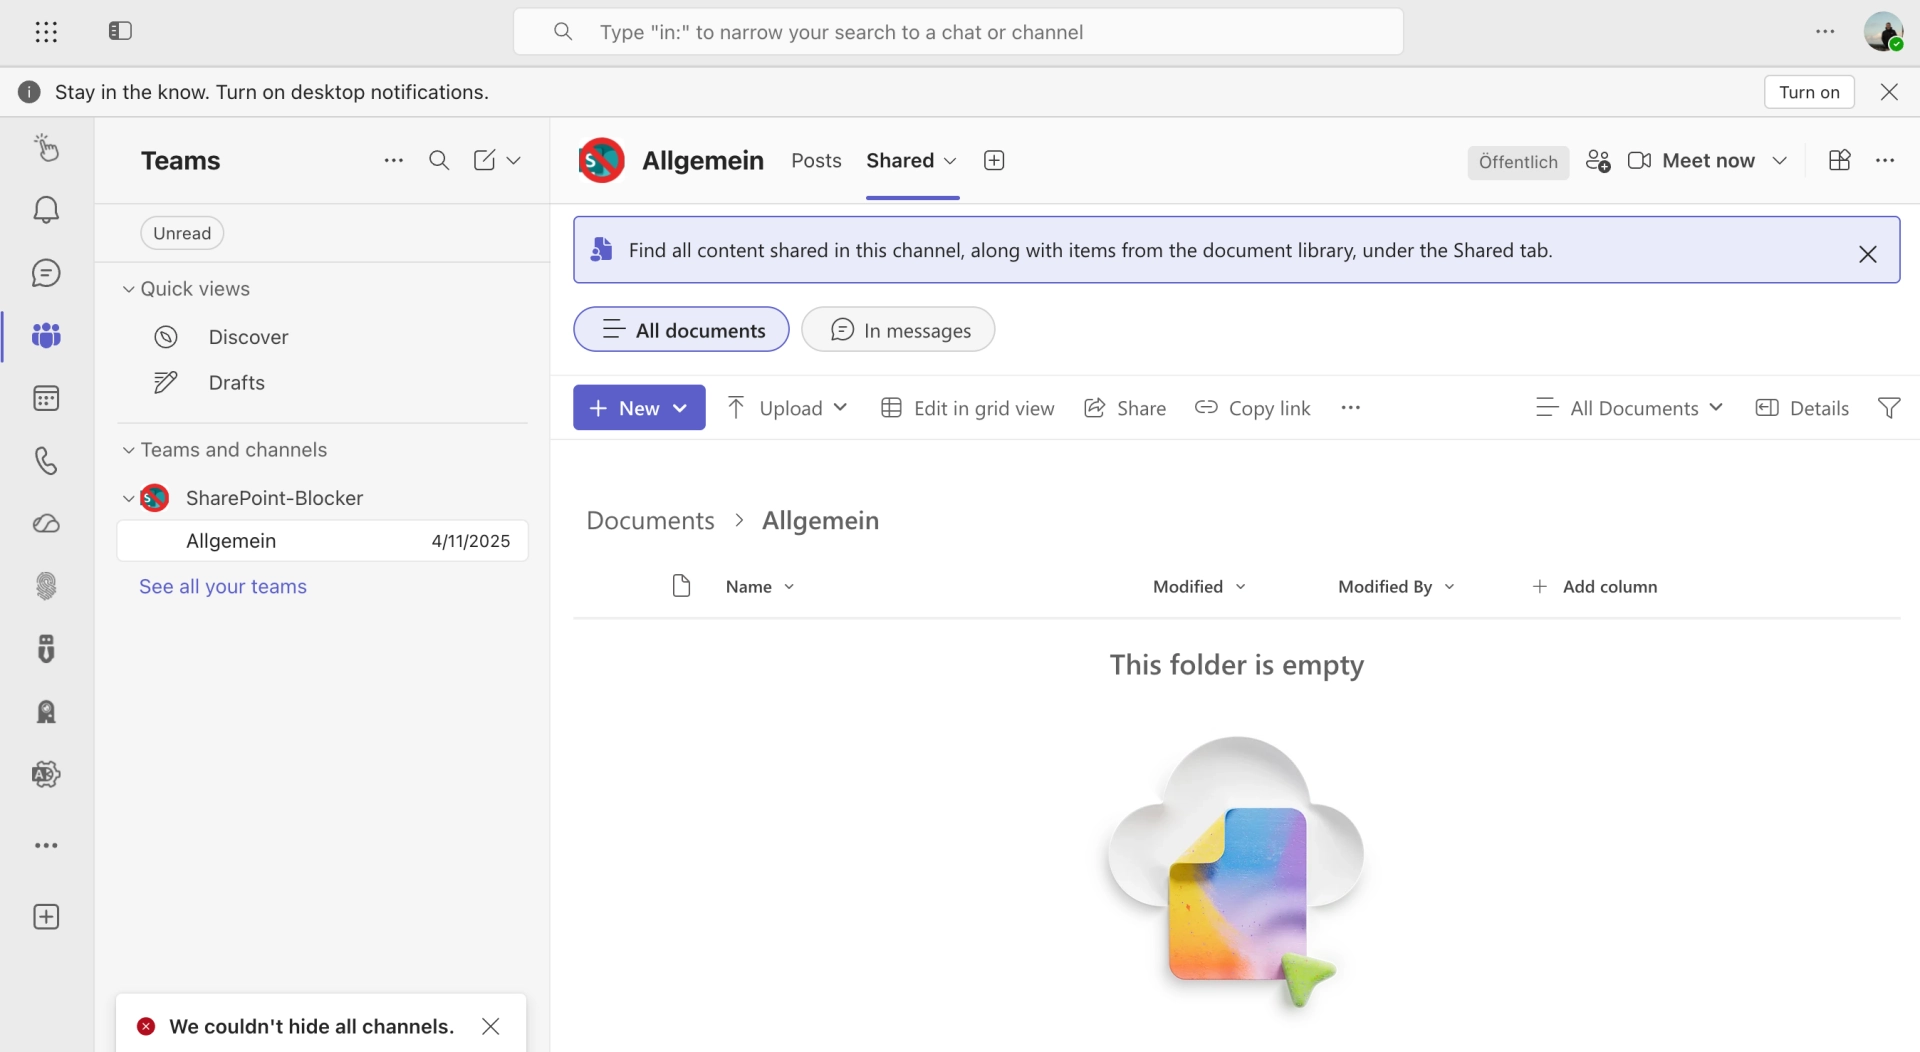1920x1052 pixels.
Task: Click the compose new message icon
Action: pyautogui.click(x=484, y=160)
